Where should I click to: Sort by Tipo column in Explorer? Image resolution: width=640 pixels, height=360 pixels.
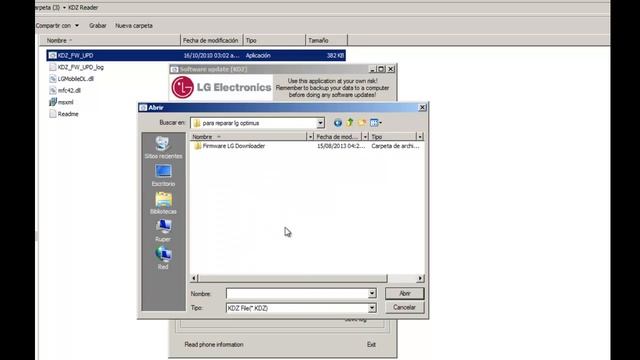coord(274,40)
